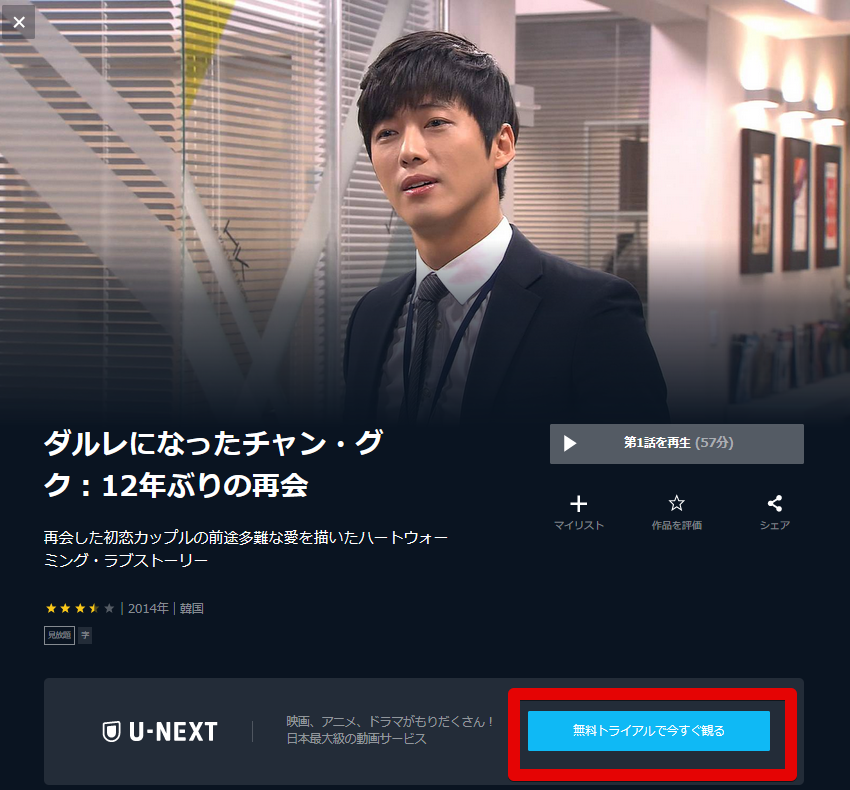Click the 2014年 release year
The height and width of the screenshot is (790, 850).
pyautogui.click(x=148, y=608)
